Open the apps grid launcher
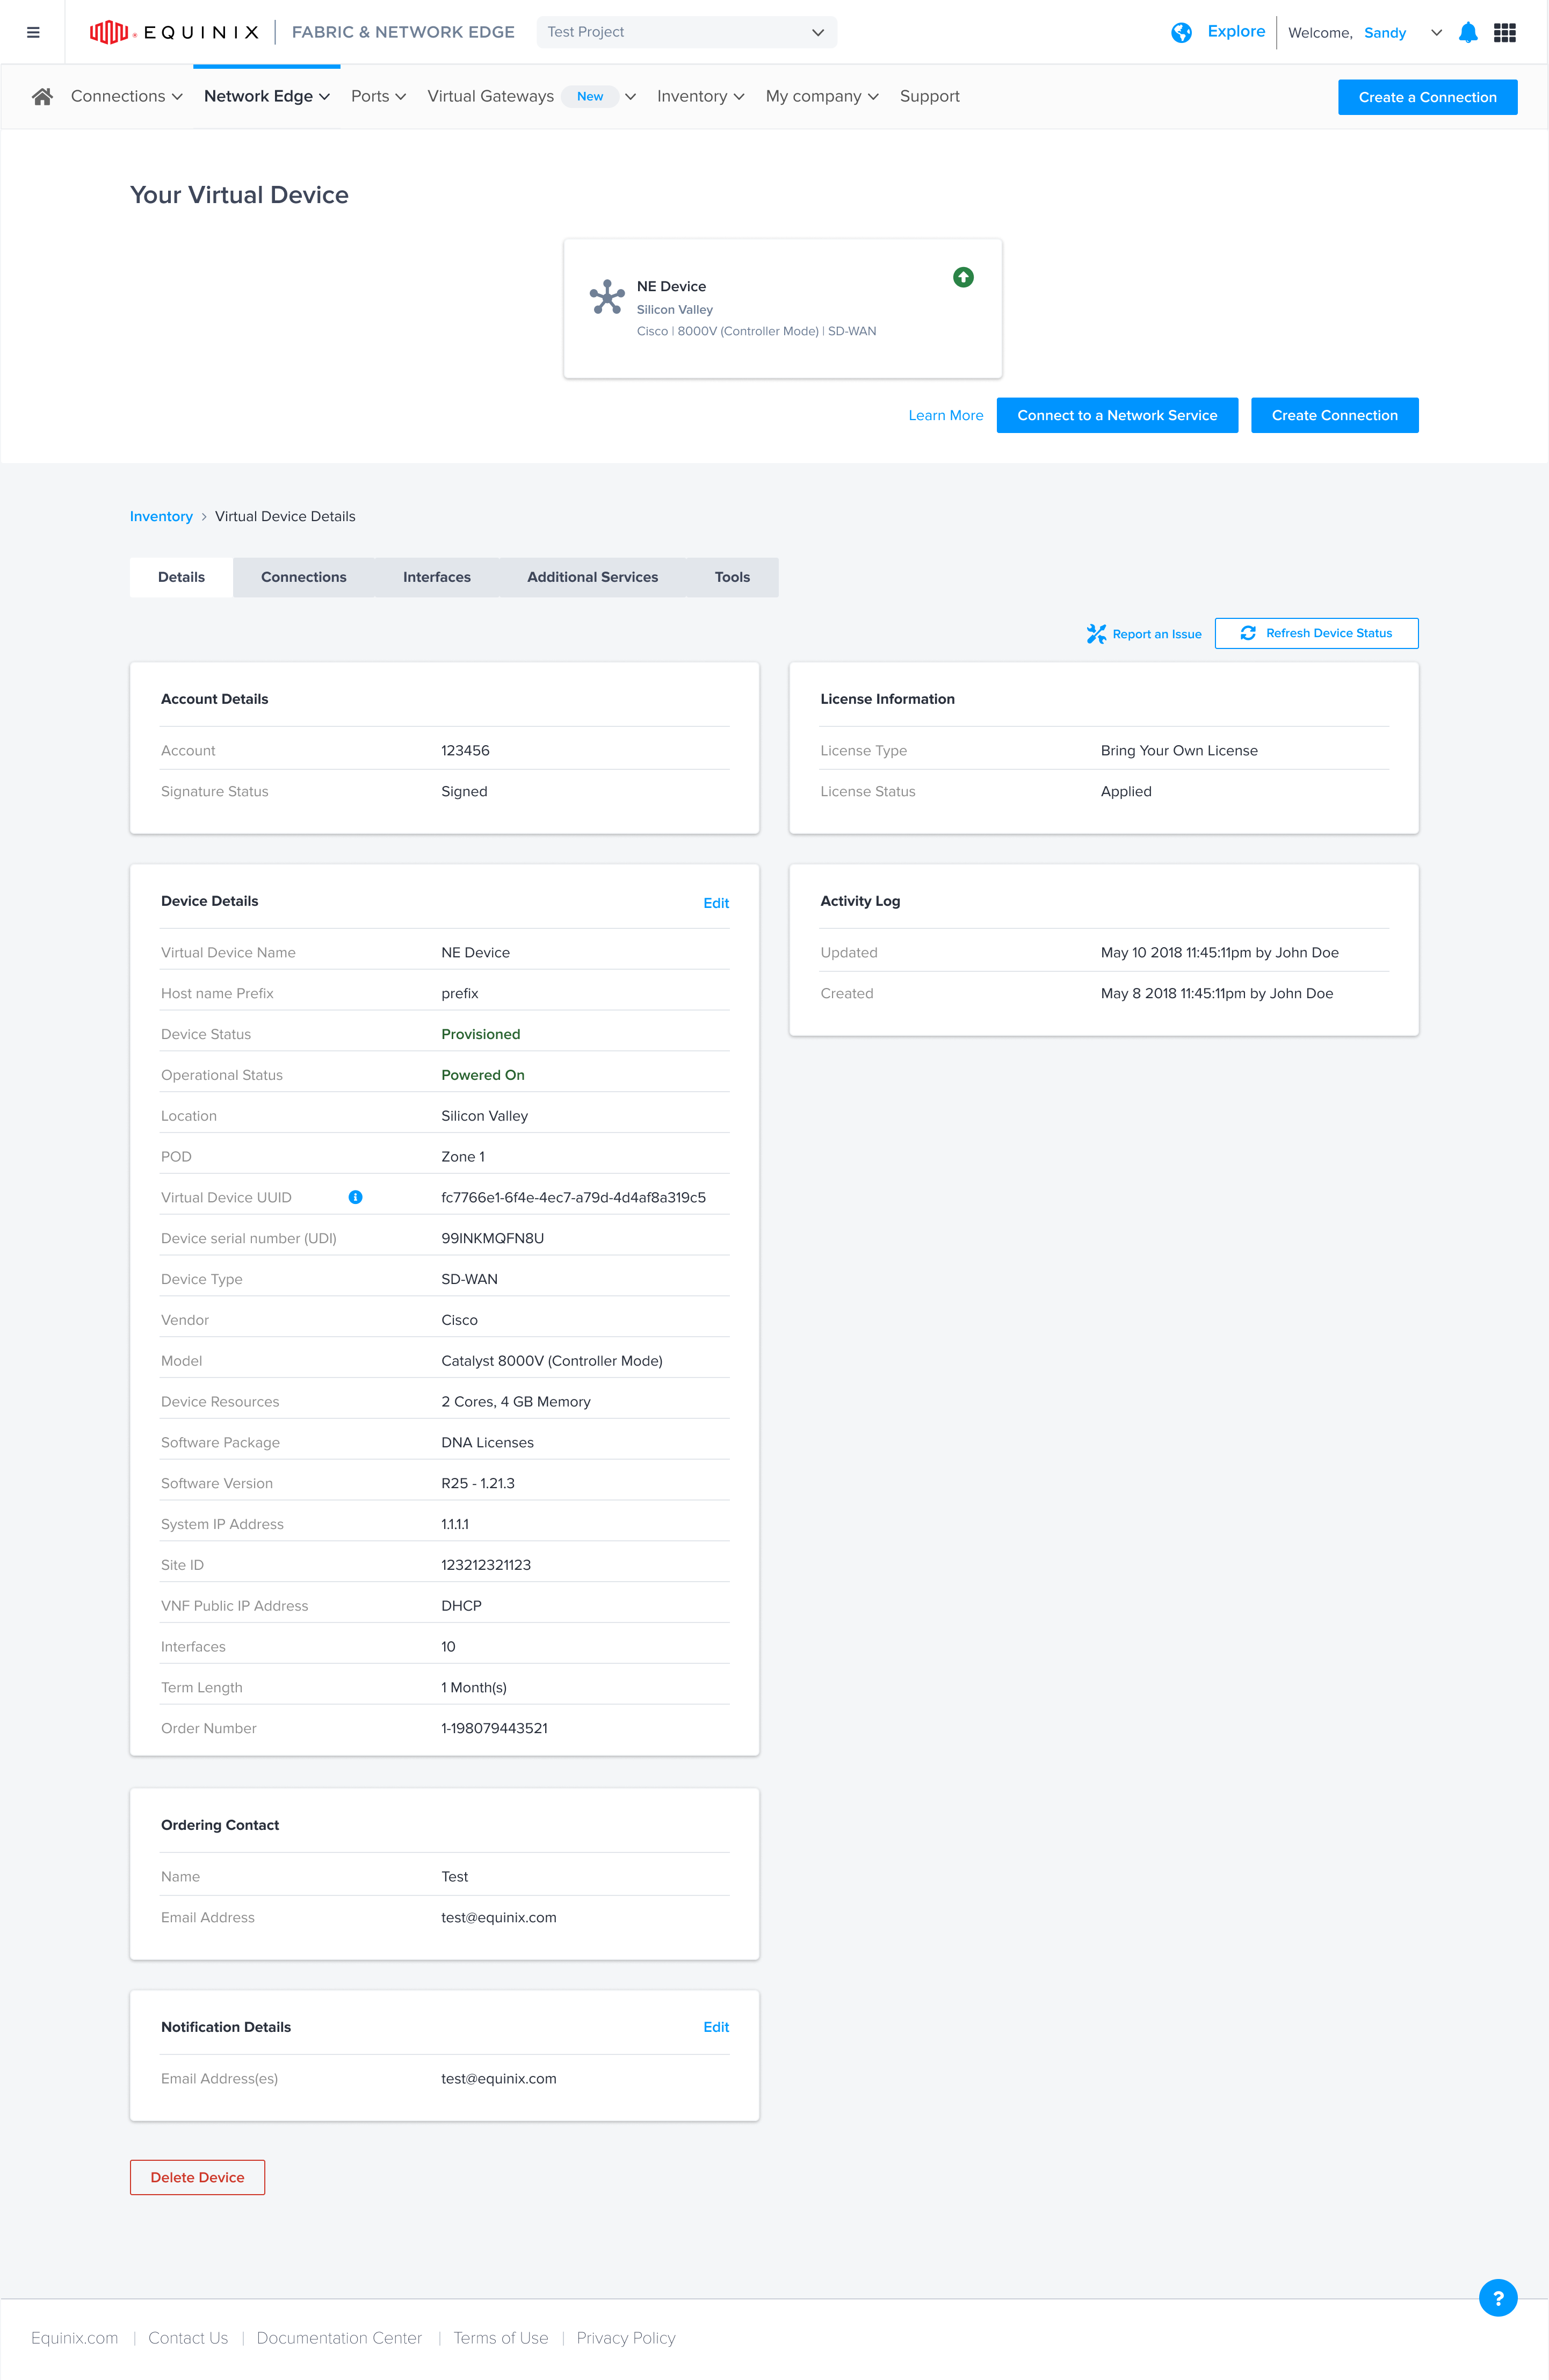This screenshot has width=1549, height=2380. coord(1504,32)
